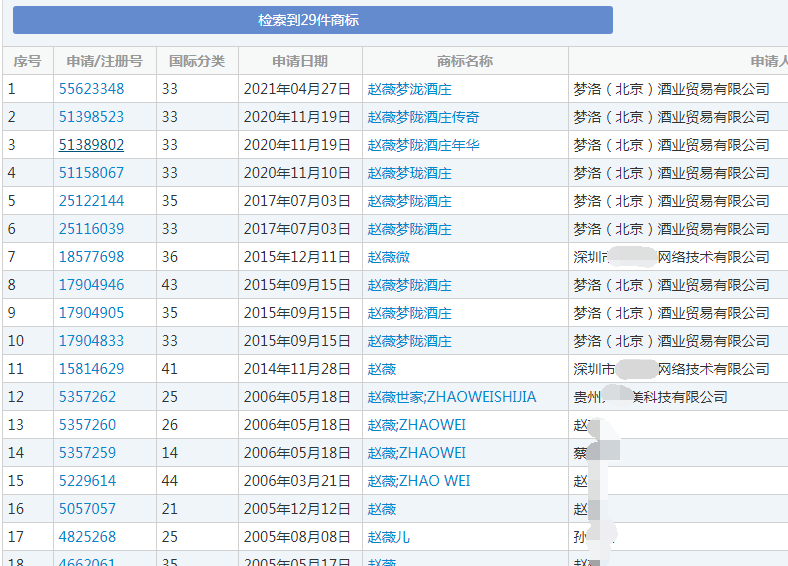Open trademark 赵薇梦珑酒庄 in row 4
Image resolution: width=788 pixels, height=566 pixels.
click(x=410, y=173)
